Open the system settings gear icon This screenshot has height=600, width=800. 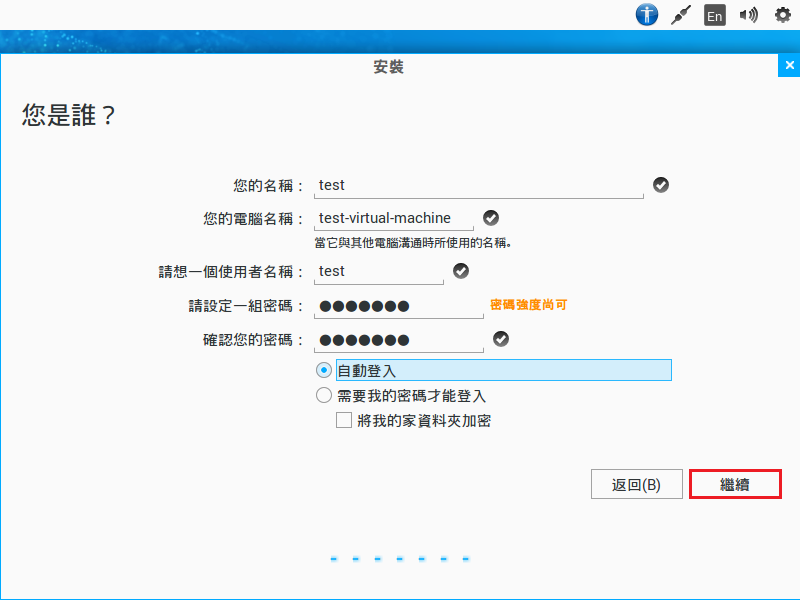click(x=782, y=15)
